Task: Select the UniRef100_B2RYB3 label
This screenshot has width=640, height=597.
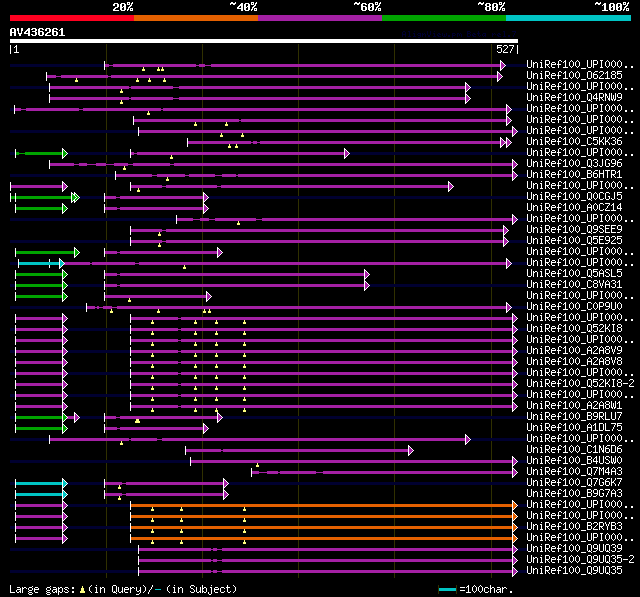Action: click(x=574, y=527)
